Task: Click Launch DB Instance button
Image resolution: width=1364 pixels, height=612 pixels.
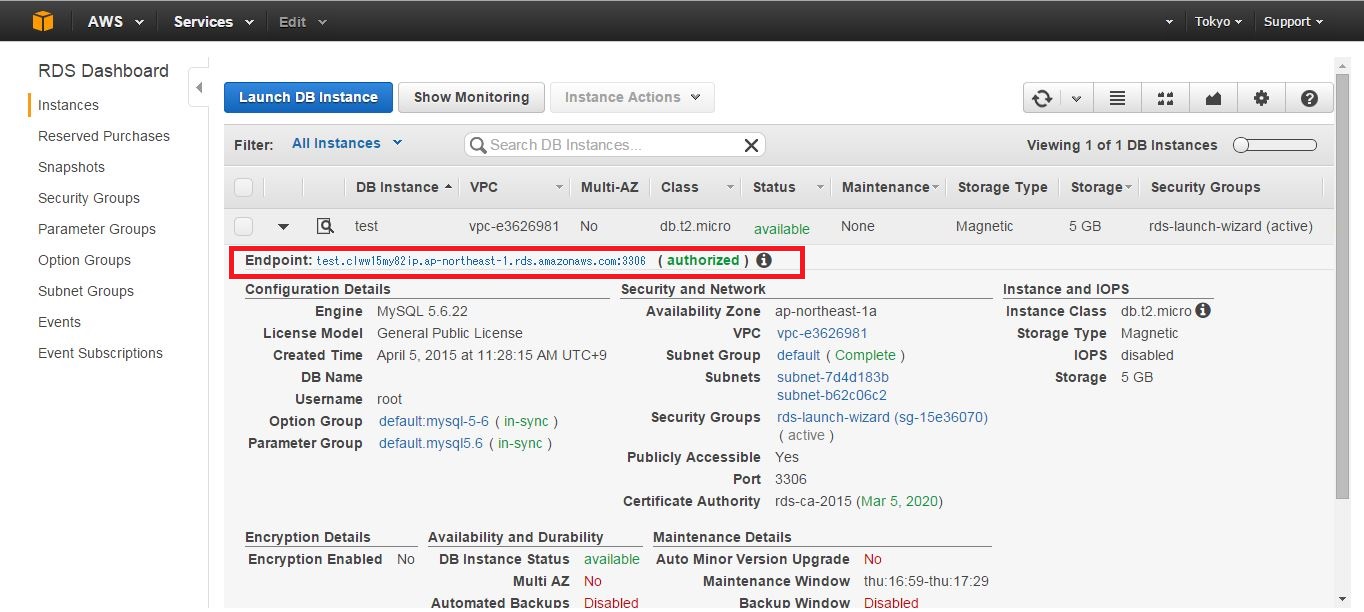Action: pyautogui.click(x=308, y=97)
